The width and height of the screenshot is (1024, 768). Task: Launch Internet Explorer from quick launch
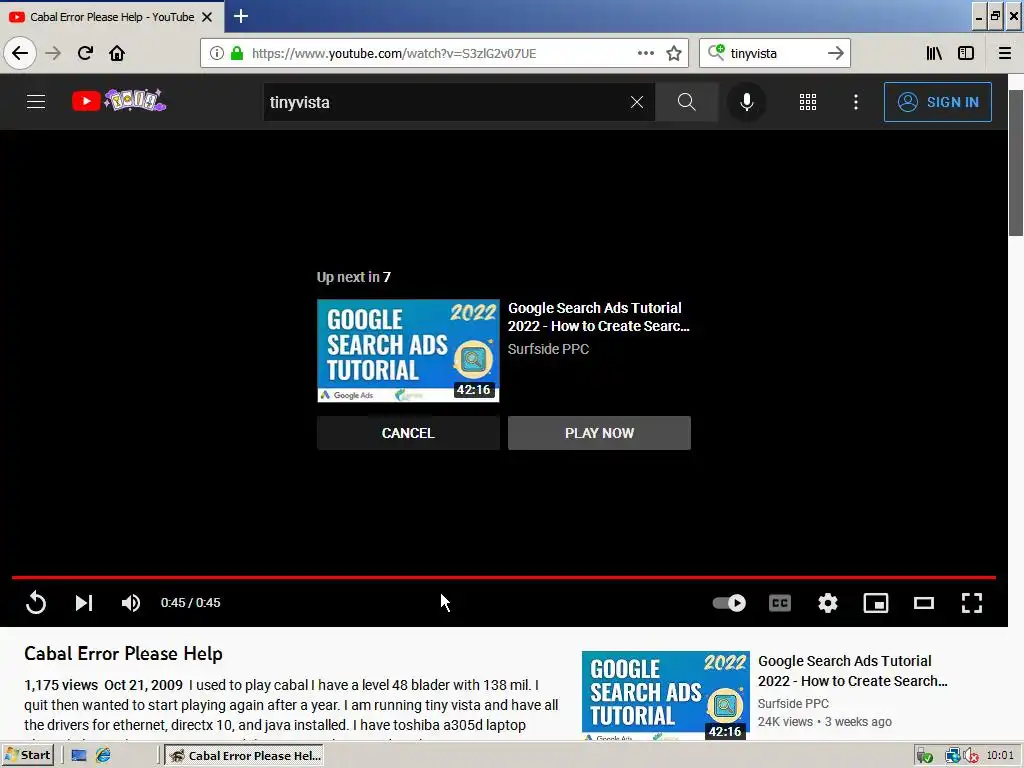(x=103, y=756)
